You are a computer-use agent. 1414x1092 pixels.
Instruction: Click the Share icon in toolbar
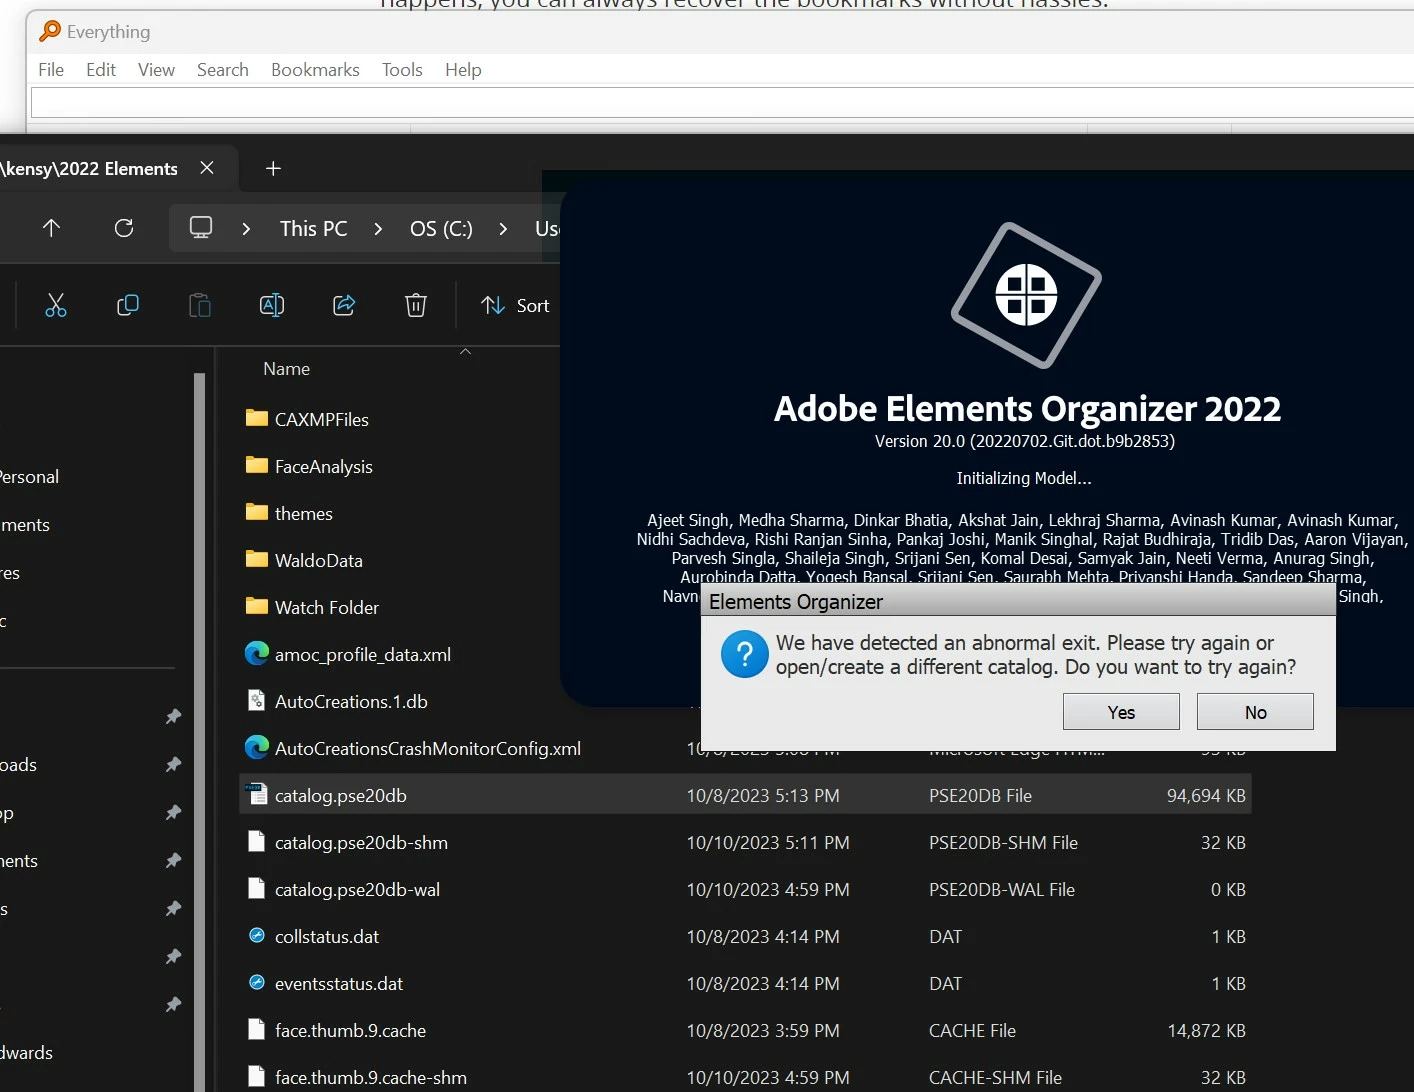click(344, 305)
